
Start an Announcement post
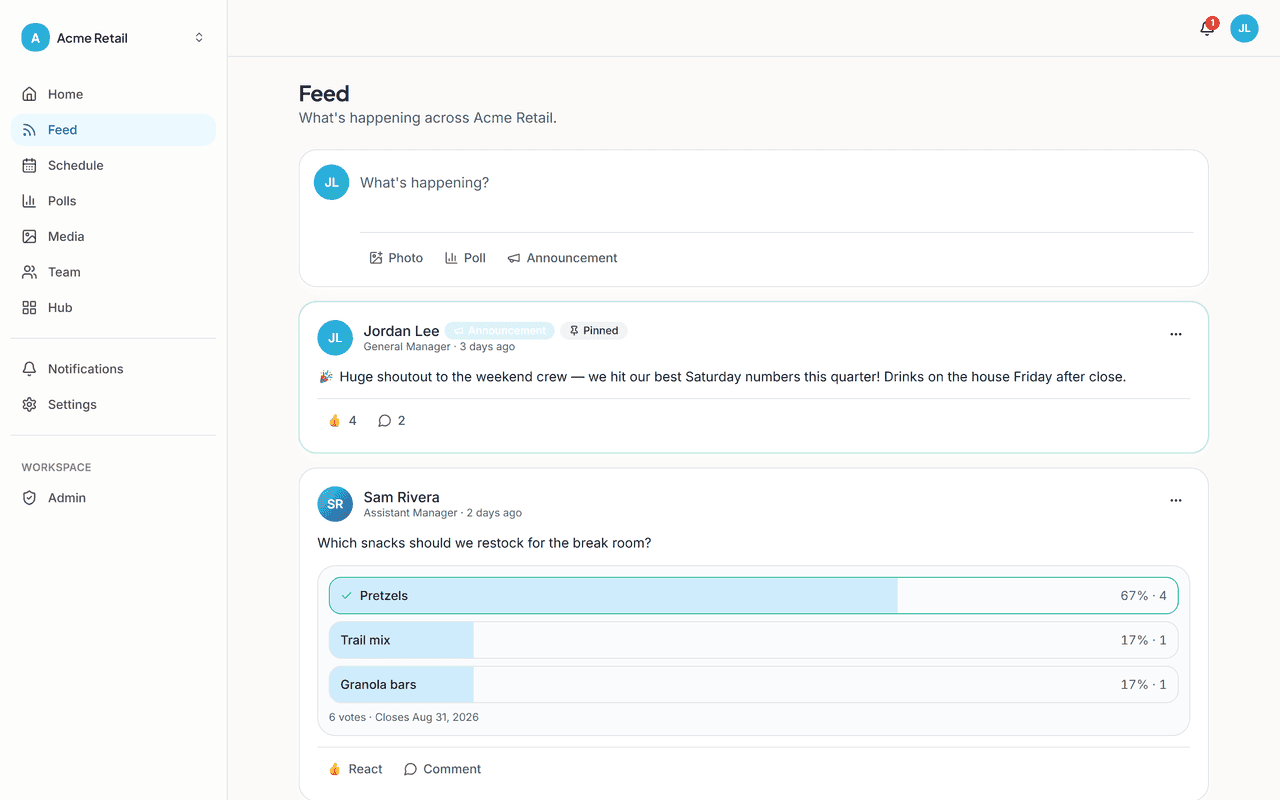562,258
